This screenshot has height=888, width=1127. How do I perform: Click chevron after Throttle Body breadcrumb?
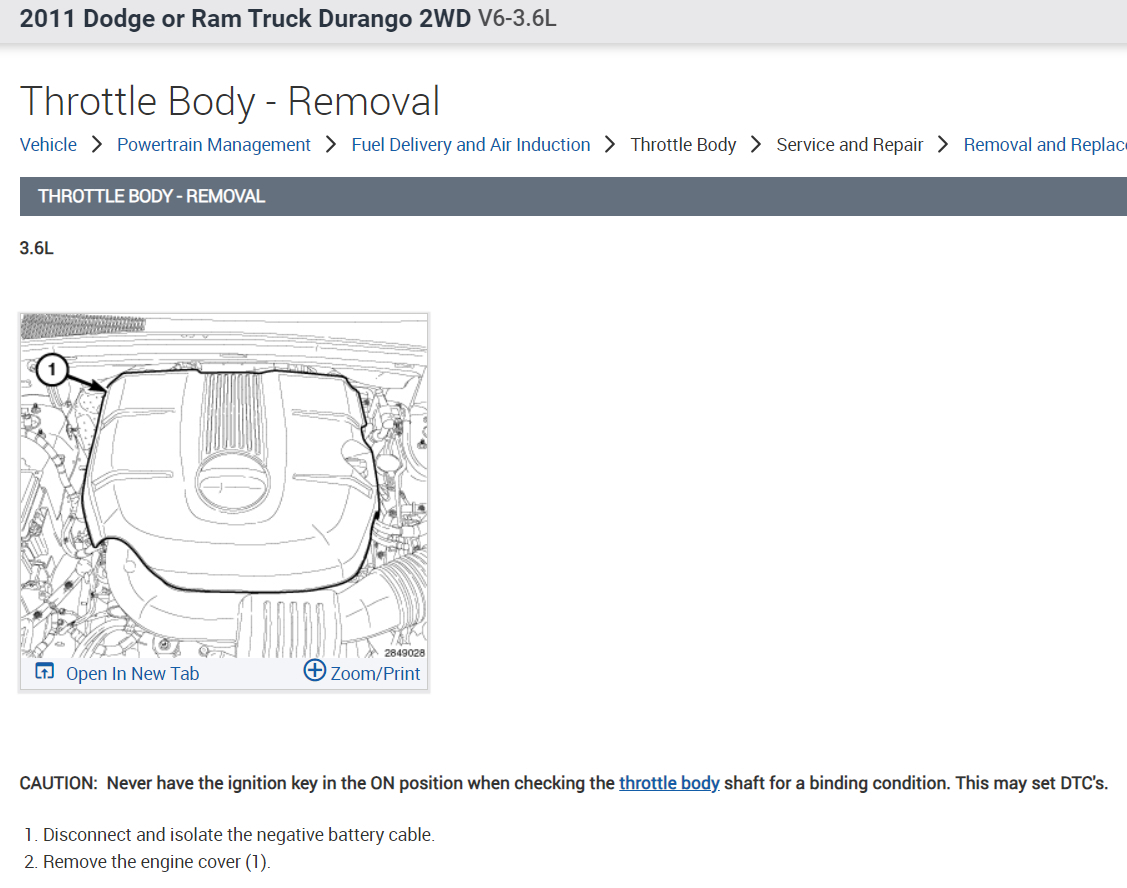point(756,145)
